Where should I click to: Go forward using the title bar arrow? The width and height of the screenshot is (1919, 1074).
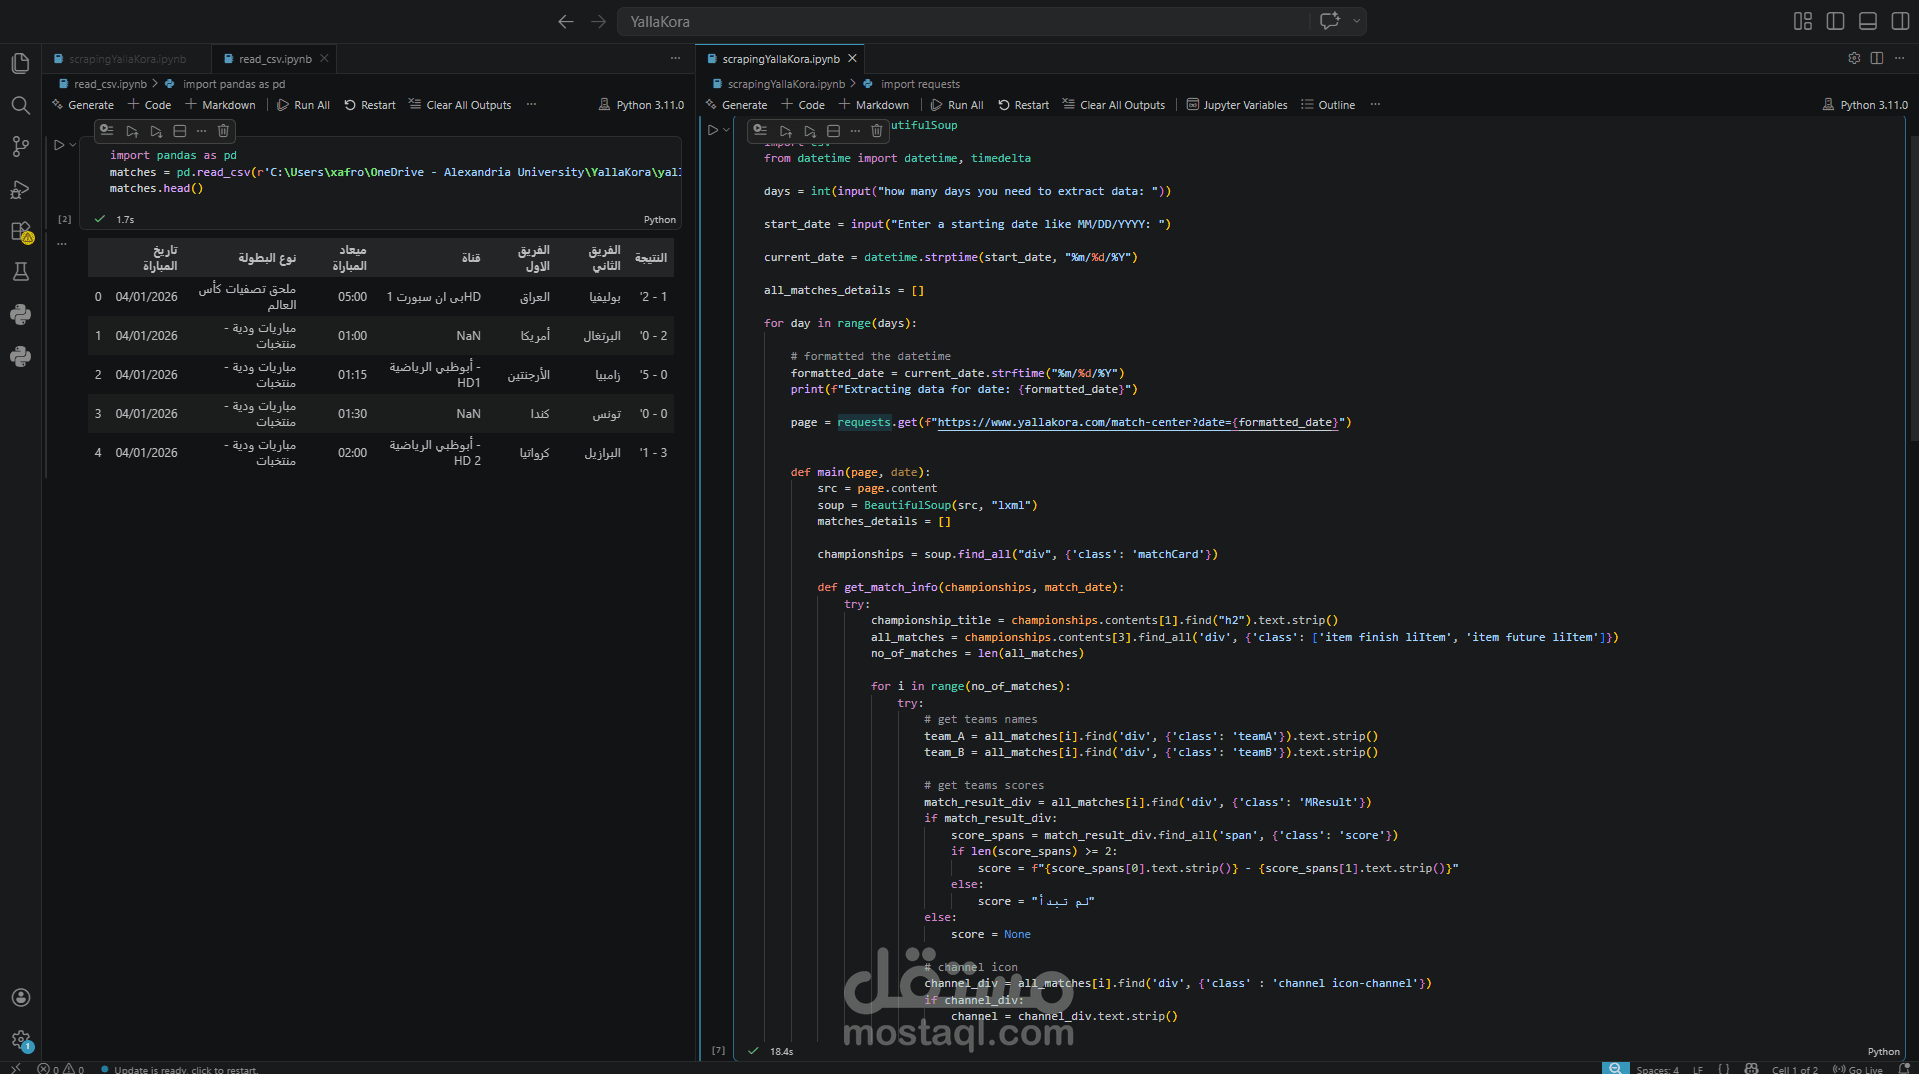pyautogui.click(x=598, y=21)
